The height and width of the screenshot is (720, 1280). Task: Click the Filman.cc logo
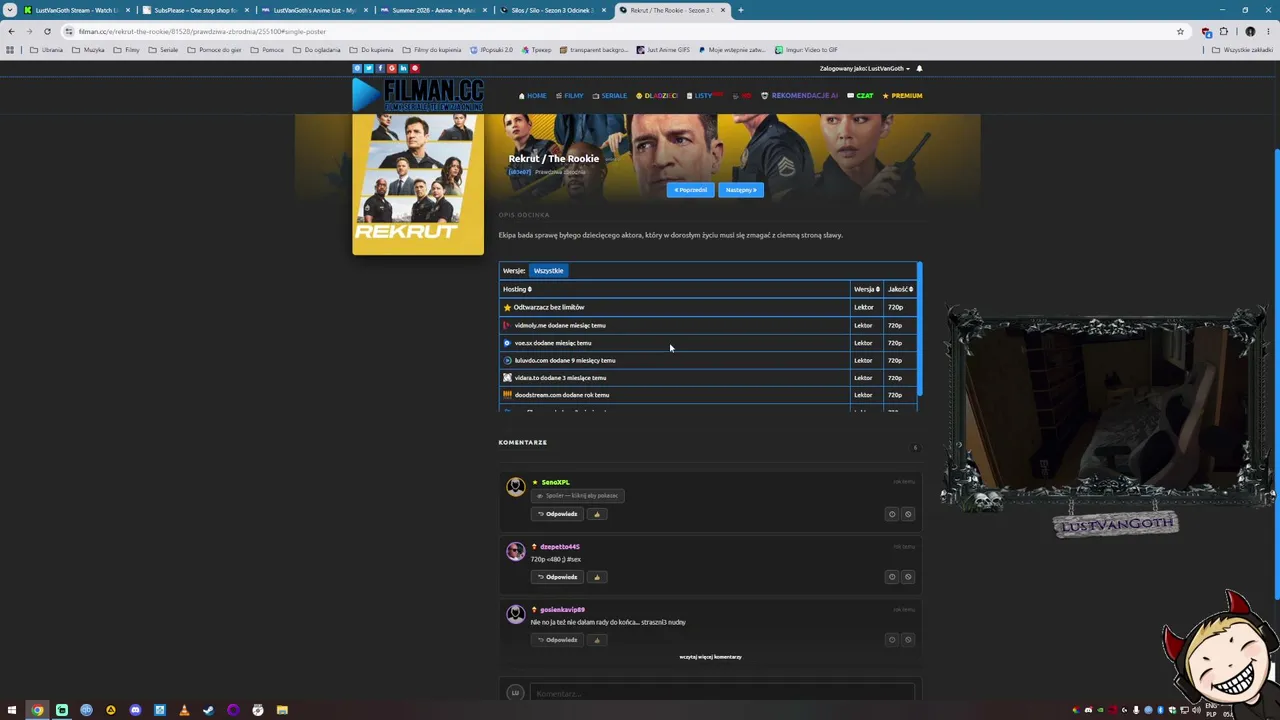coord(418,95)
